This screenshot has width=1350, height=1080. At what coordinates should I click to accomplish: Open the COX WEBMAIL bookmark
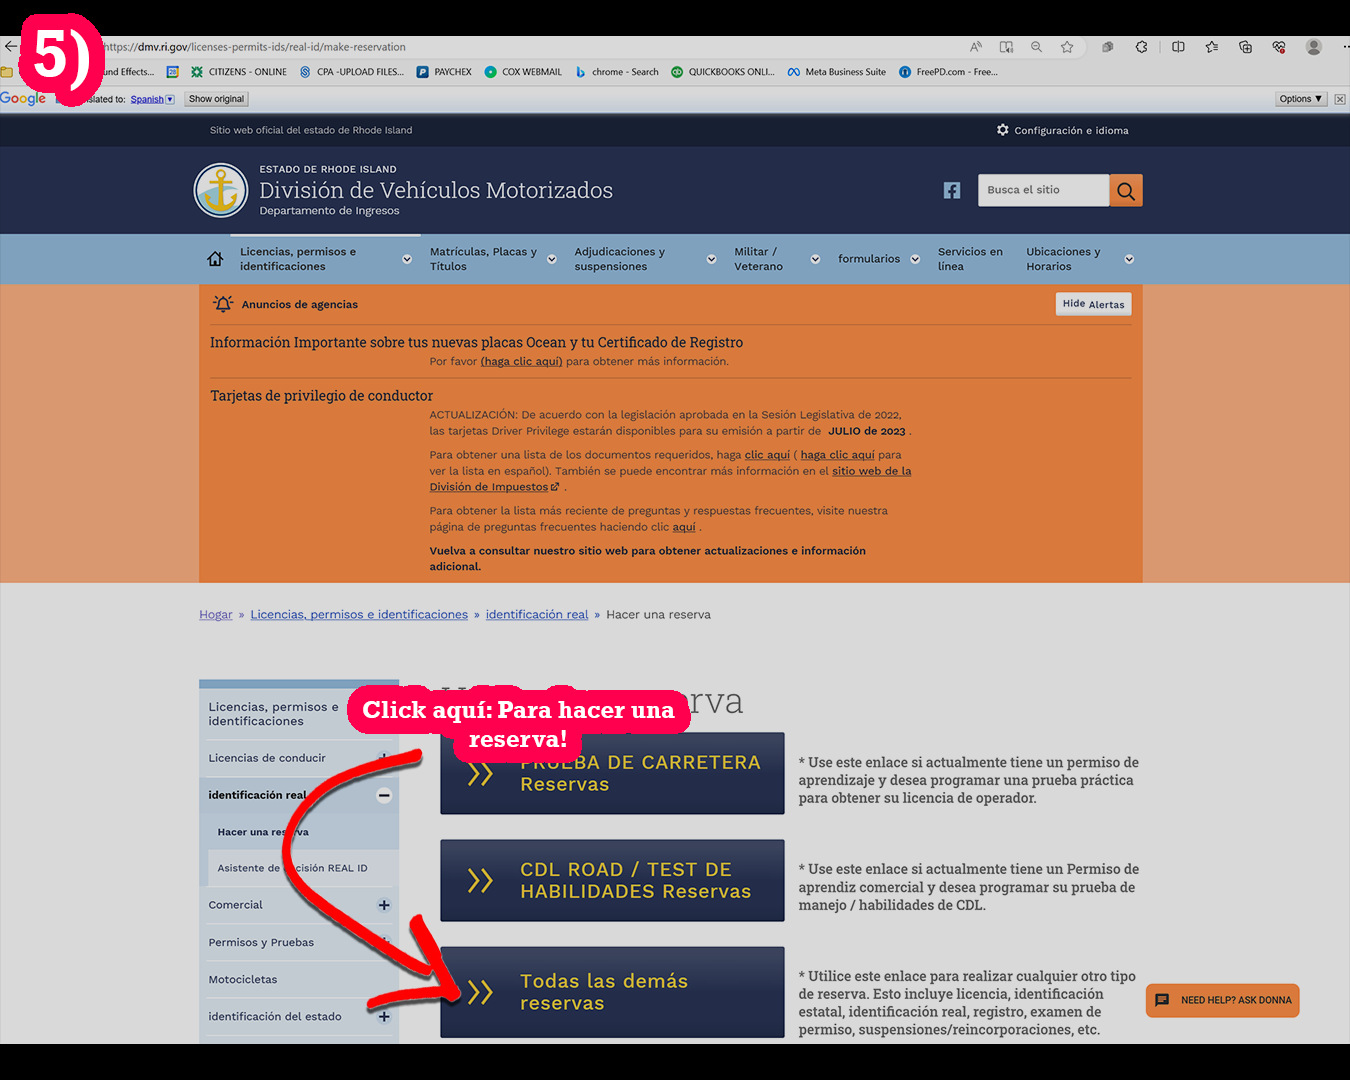click(x=523, y=72)
